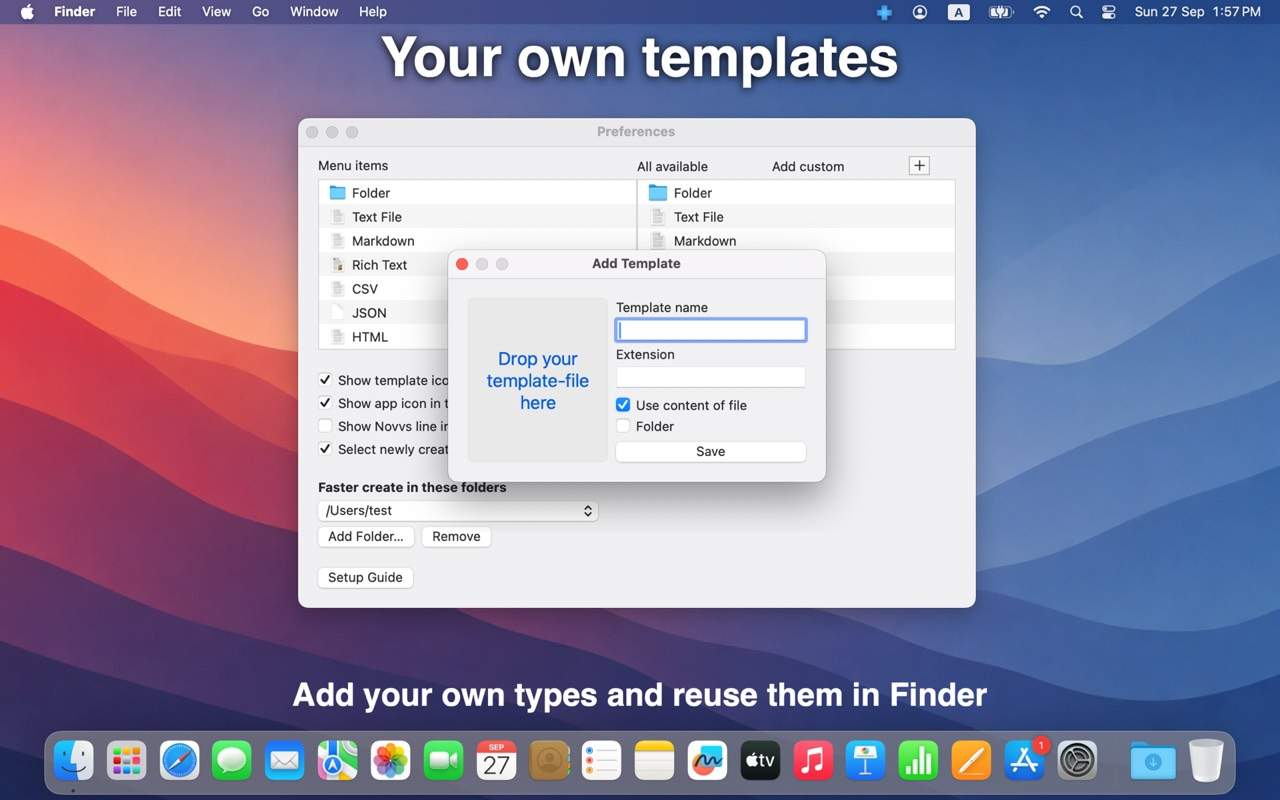This screenshot has height=800, width=1280.
Task: Click the Wi-Fi status icon
Action: (1041, 12)
